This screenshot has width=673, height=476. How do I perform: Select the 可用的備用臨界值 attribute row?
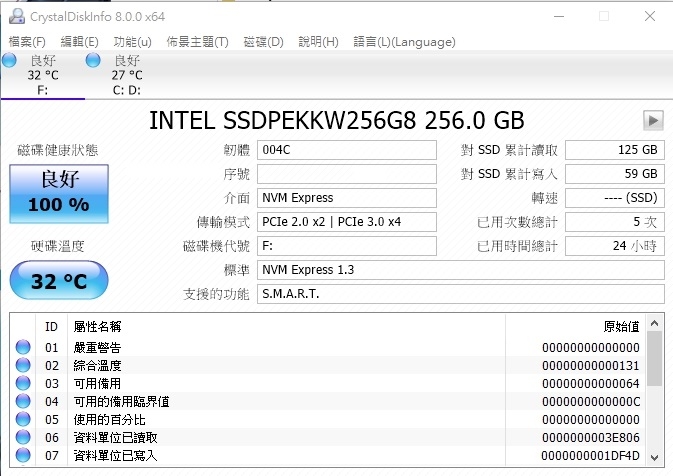328,401
